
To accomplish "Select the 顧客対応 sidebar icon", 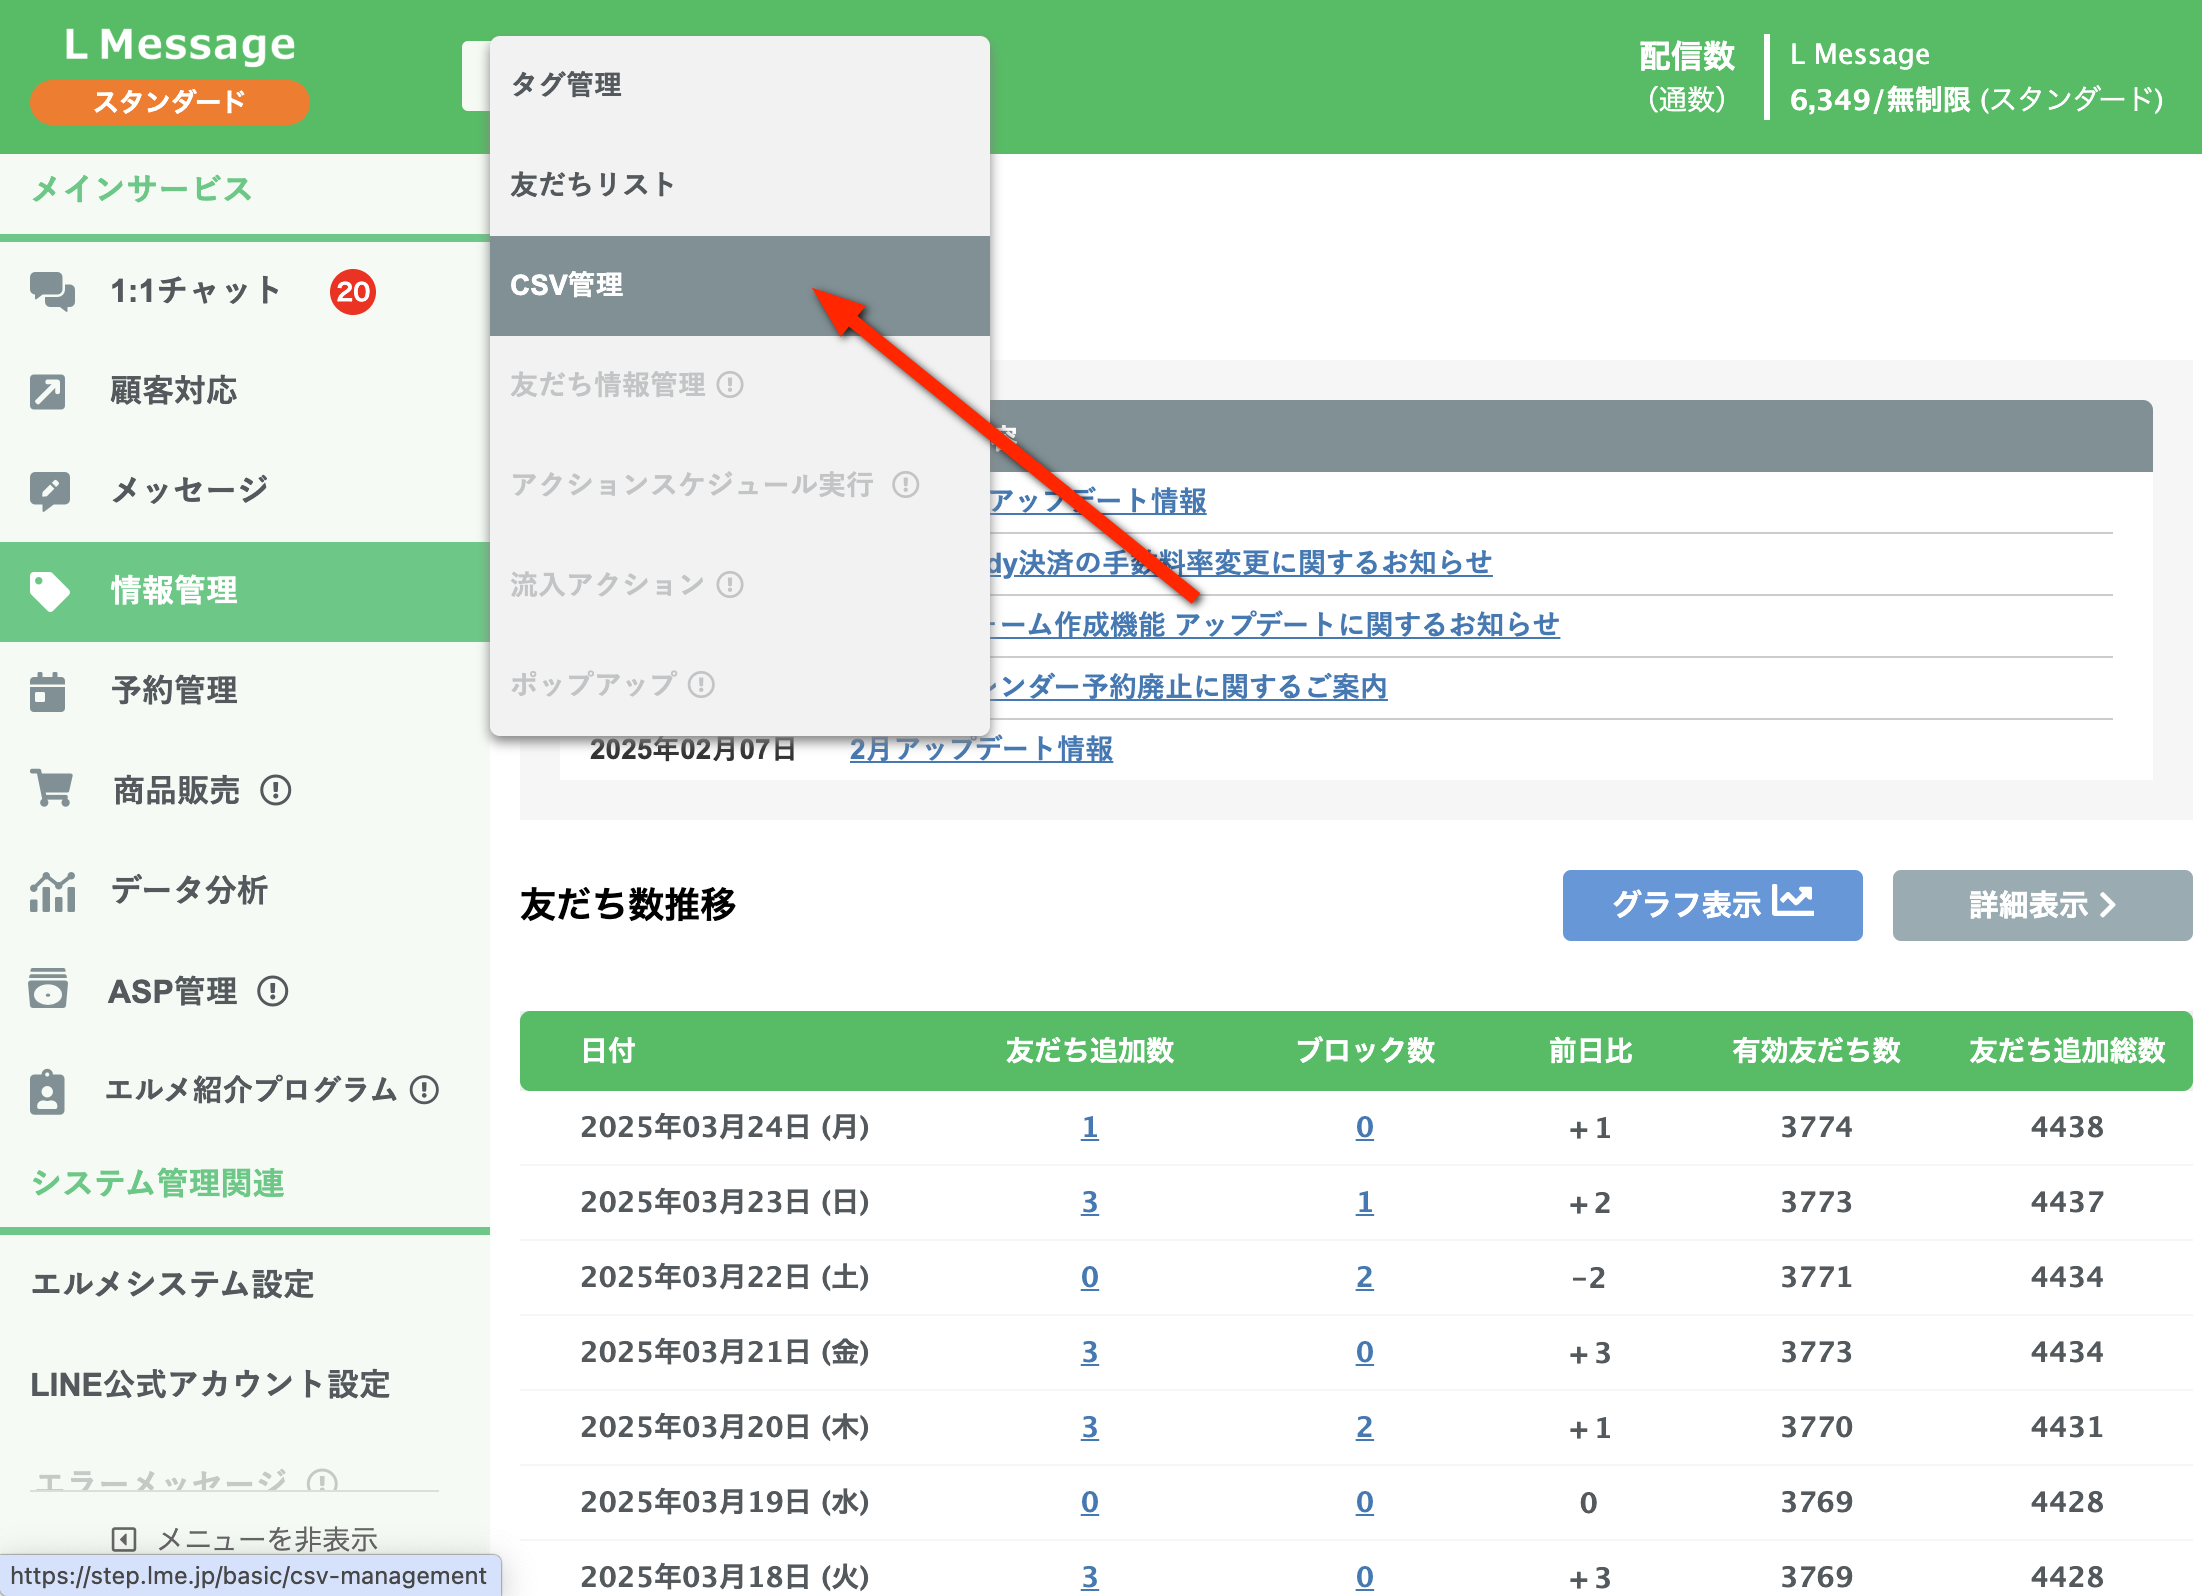I will point(48,391).
